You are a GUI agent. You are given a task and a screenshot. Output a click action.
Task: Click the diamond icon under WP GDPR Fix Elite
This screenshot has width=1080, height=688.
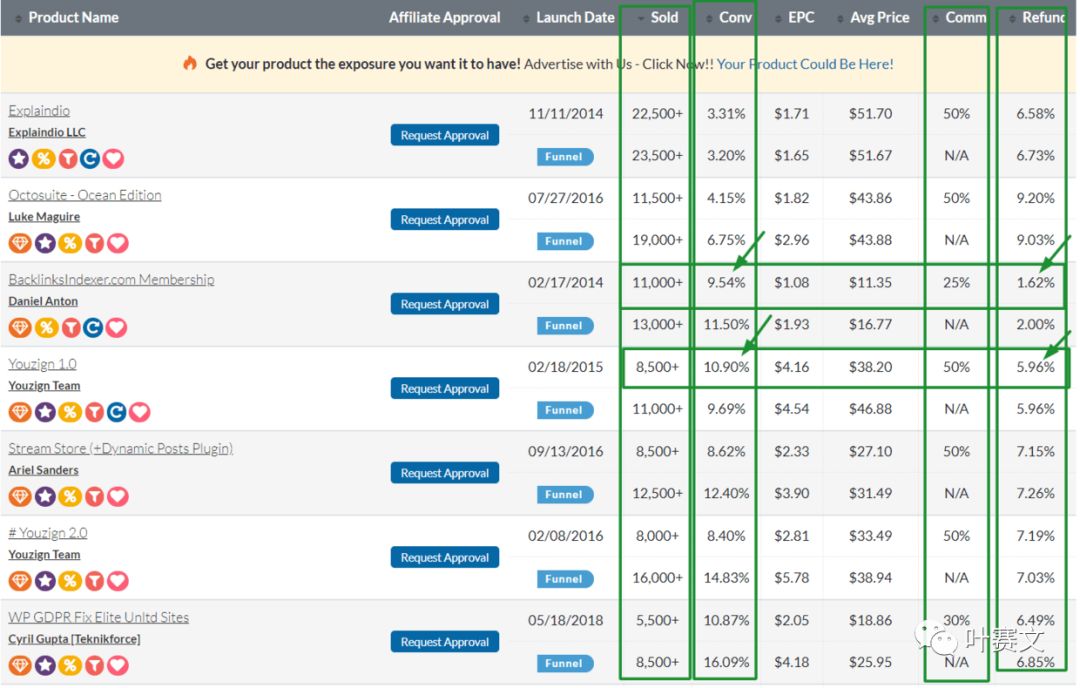pyautogui.click(x=20, y=666)
